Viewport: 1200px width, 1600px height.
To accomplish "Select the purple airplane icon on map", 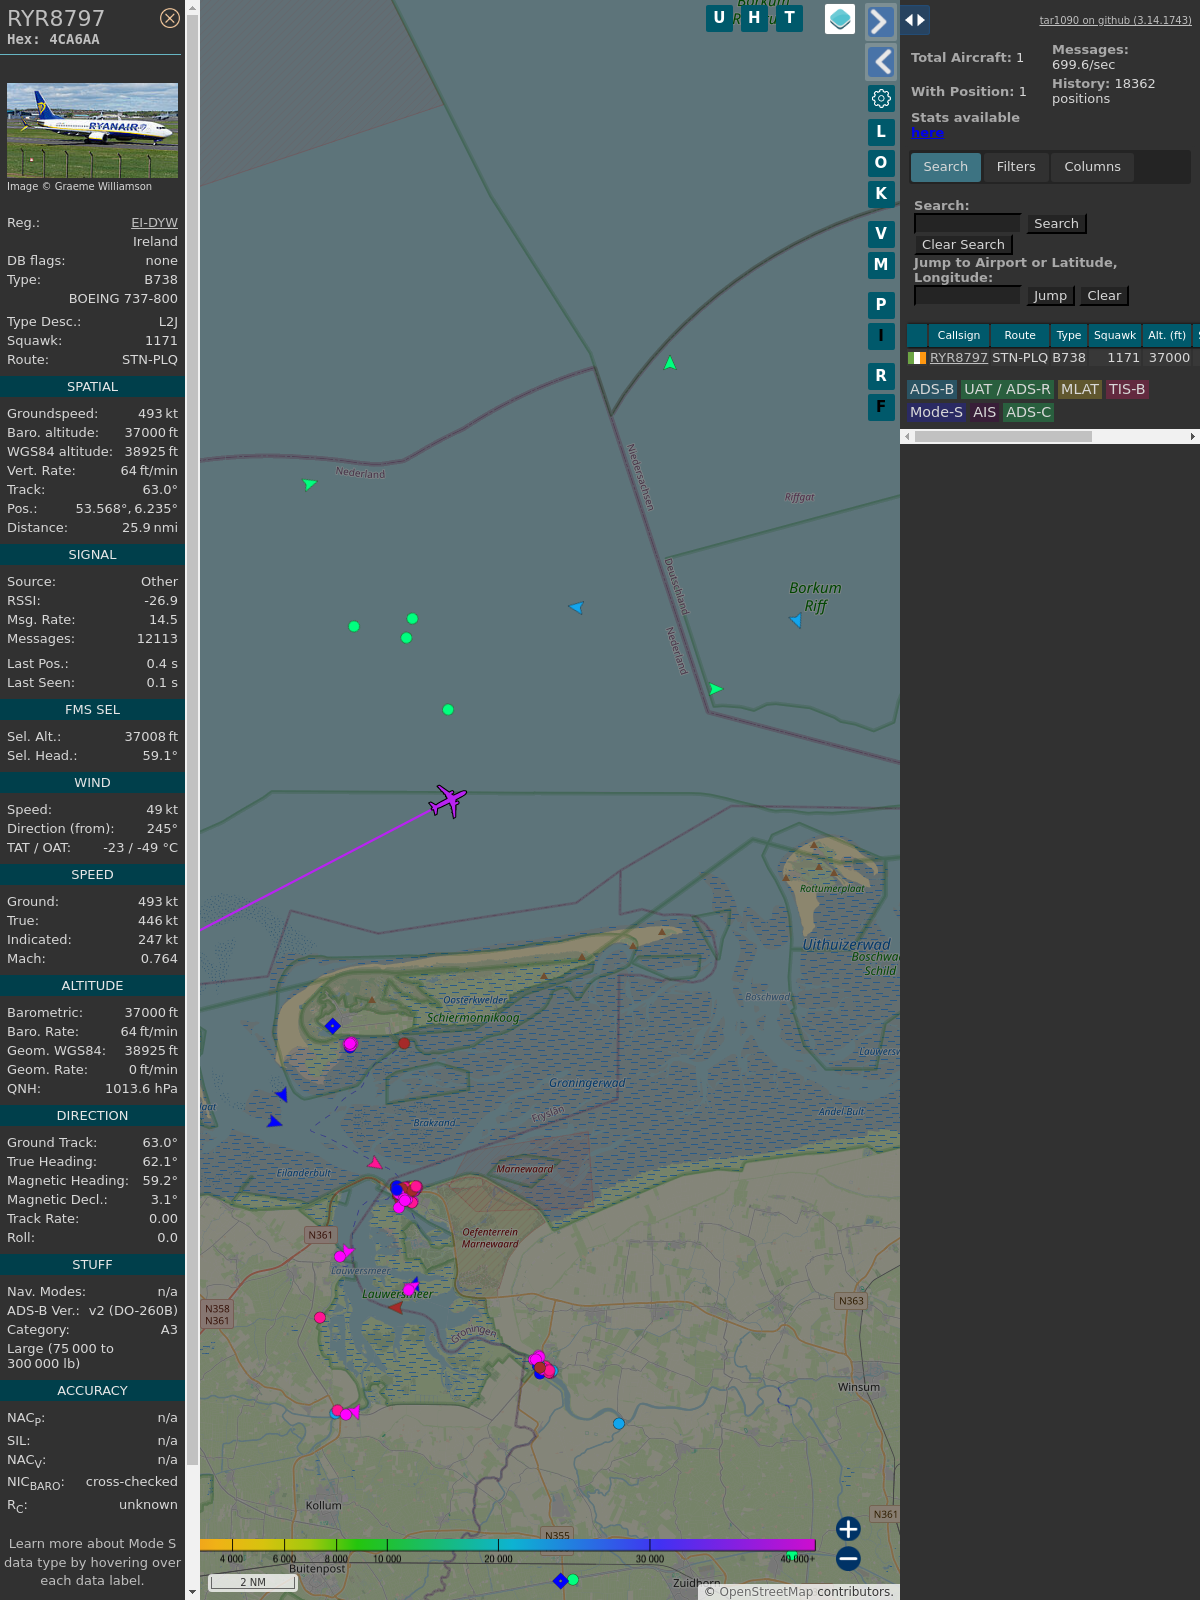I will [x=448, y=800].
